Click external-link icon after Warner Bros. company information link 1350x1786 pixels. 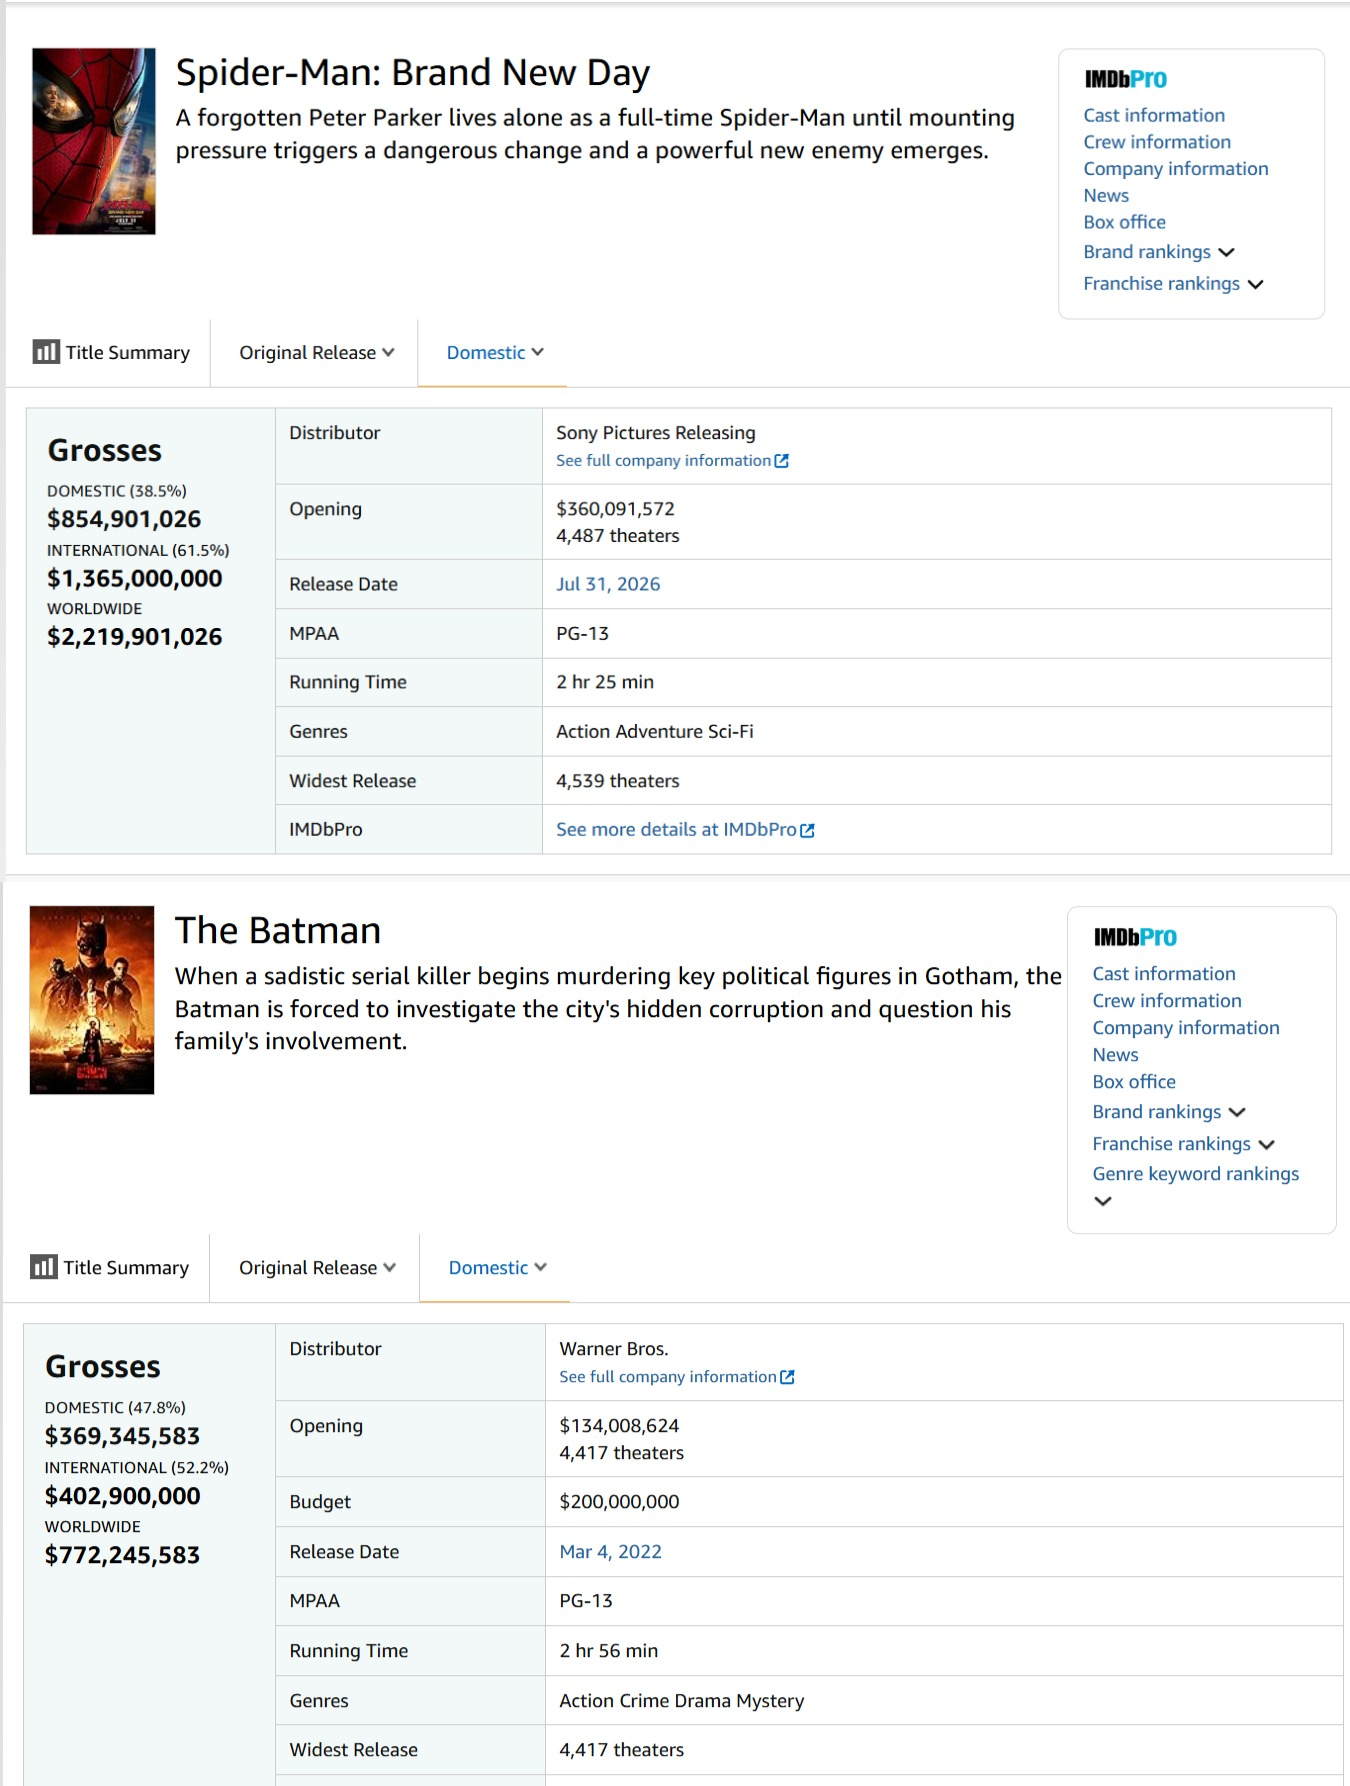787,1377
